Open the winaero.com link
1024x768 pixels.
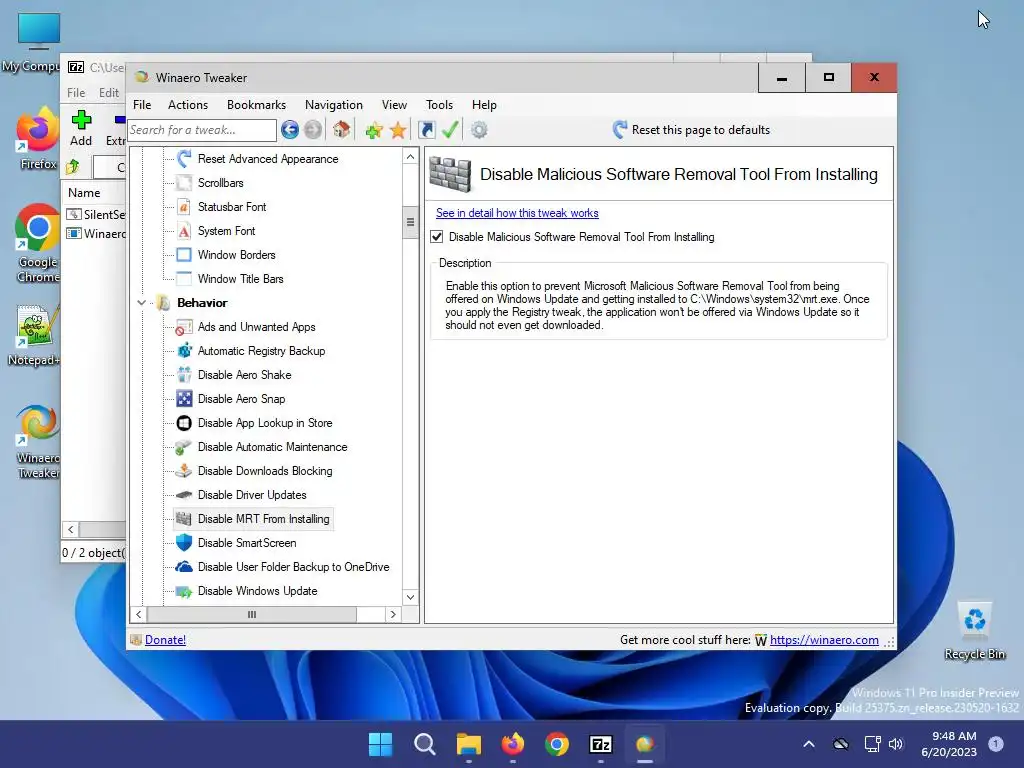click(x=824, y=640)
